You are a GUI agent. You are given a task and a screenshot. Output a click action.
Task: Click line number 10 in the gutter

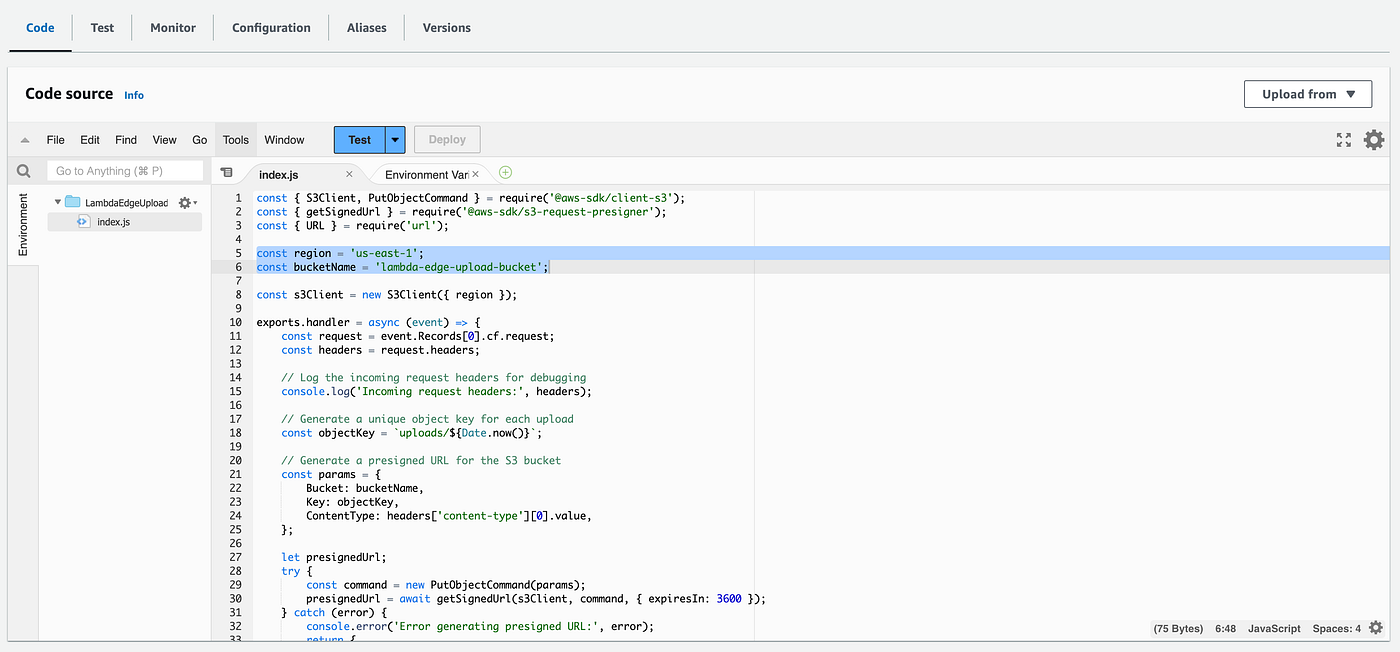pos(235,323)
